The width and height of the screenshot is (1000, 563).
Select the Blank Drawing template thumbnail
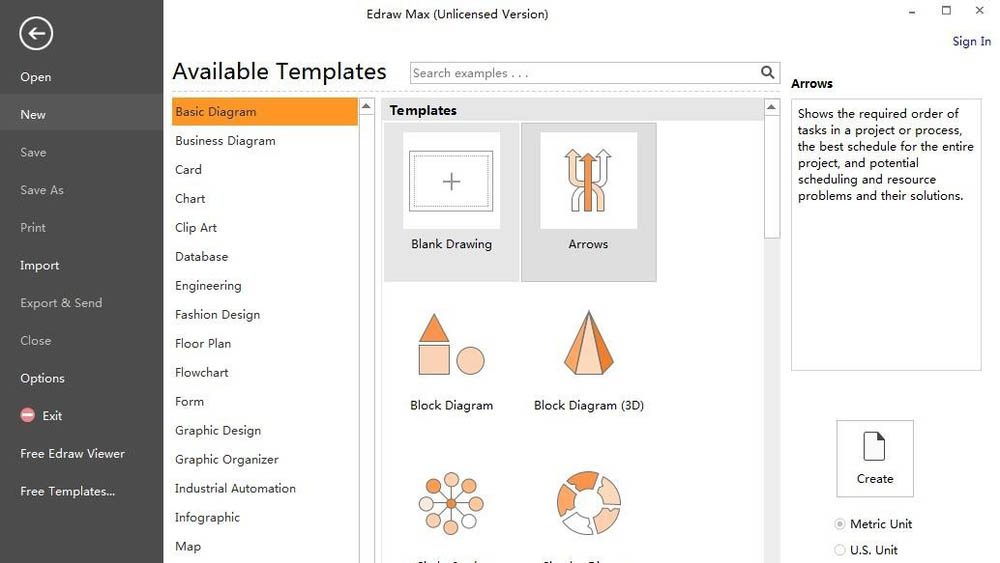[x=451, y=180]
